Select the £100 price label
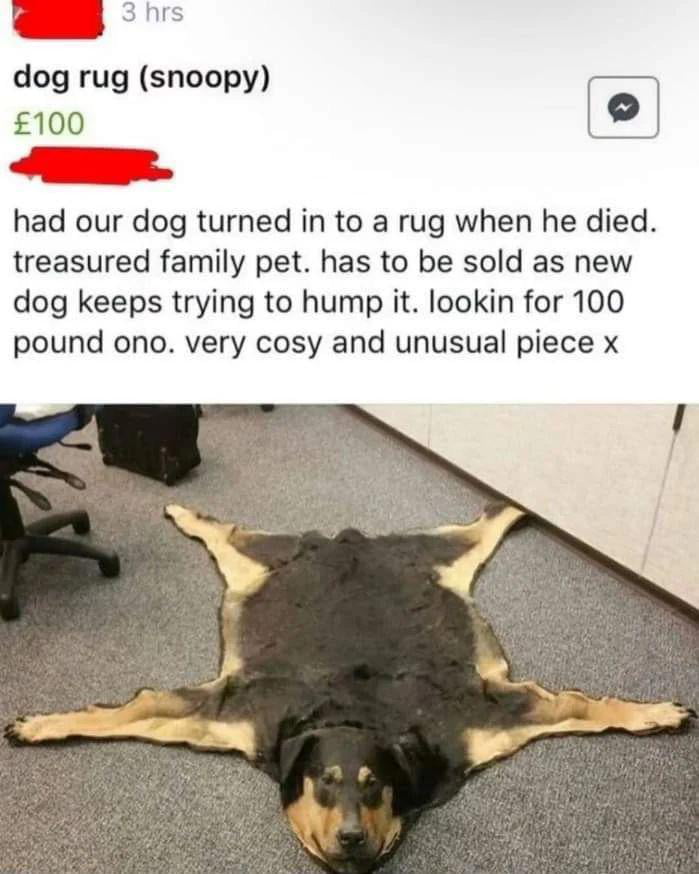Image resolution: width=699 pixels, height=874 pixels. [x=49, y=123]
